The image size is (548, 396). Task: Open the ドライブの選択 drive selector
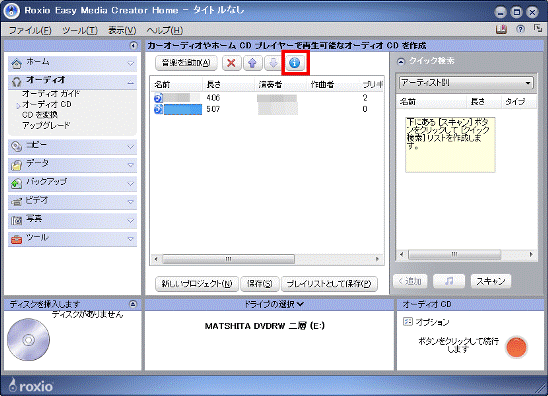[x=274, y=304]
